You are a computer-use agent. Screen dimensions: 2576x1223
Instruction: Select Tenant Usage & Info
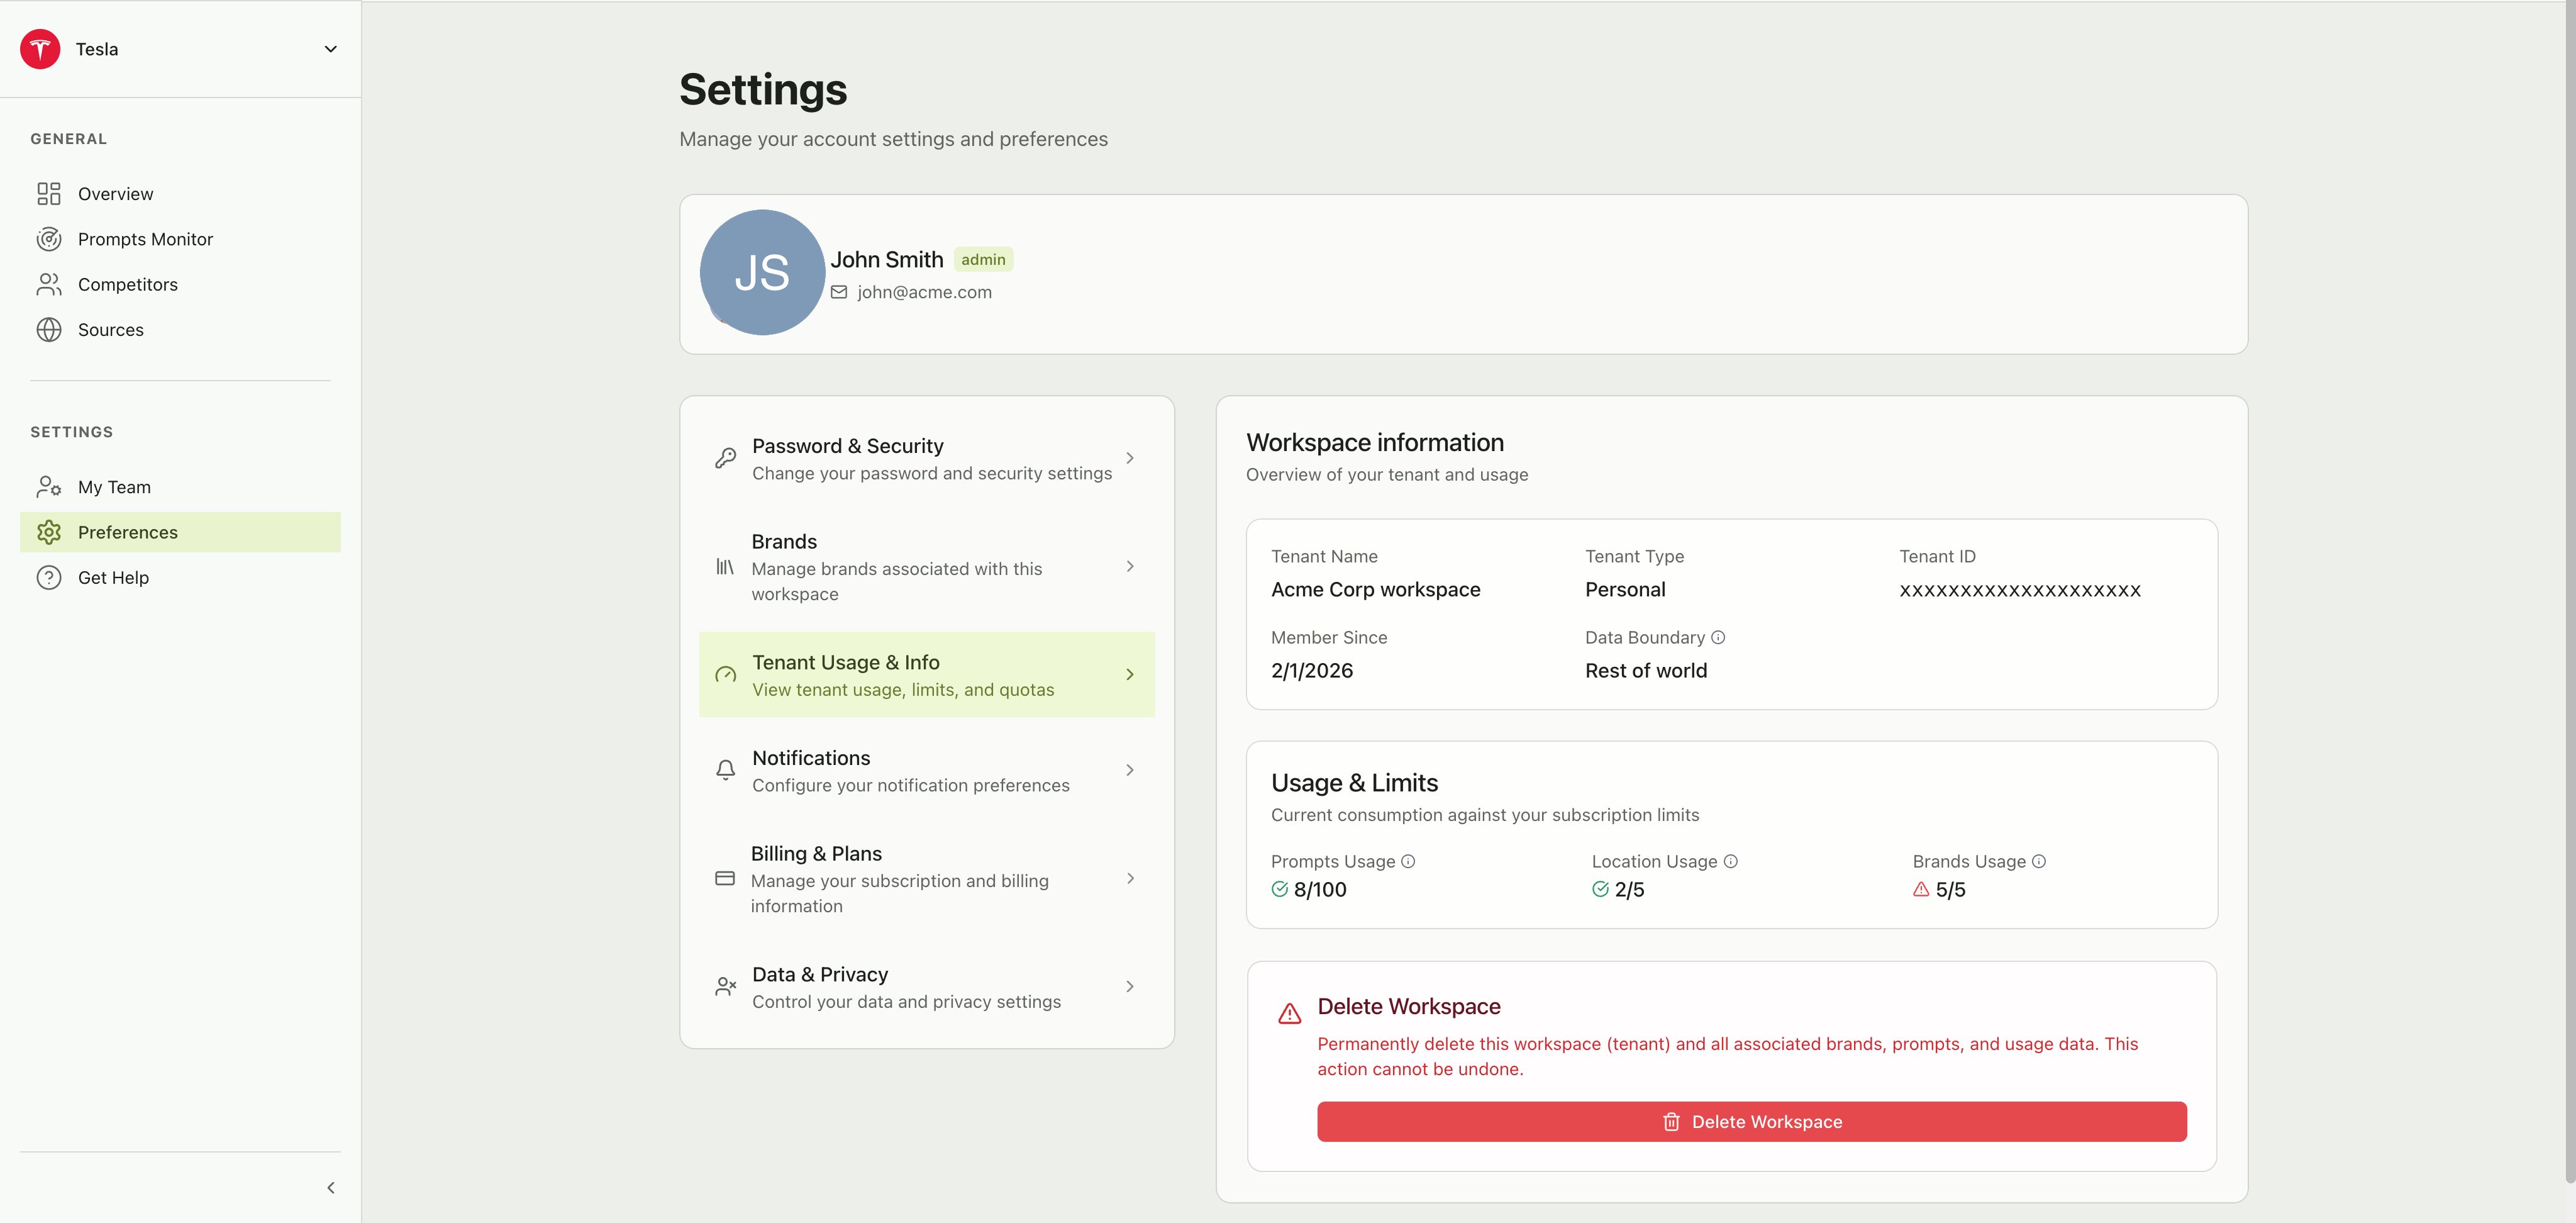[x=927, y=674]
